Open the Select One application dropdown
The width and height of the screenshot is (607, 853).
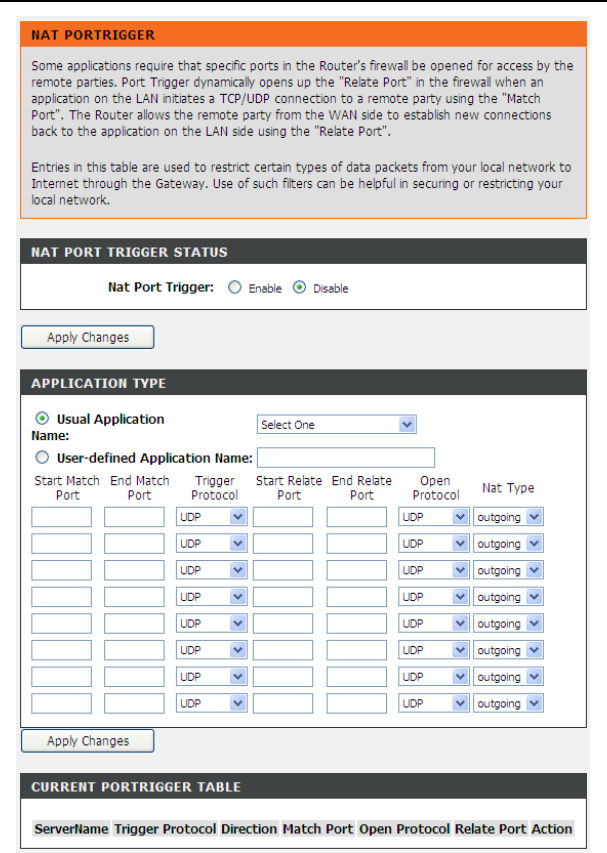coord(337,424)
